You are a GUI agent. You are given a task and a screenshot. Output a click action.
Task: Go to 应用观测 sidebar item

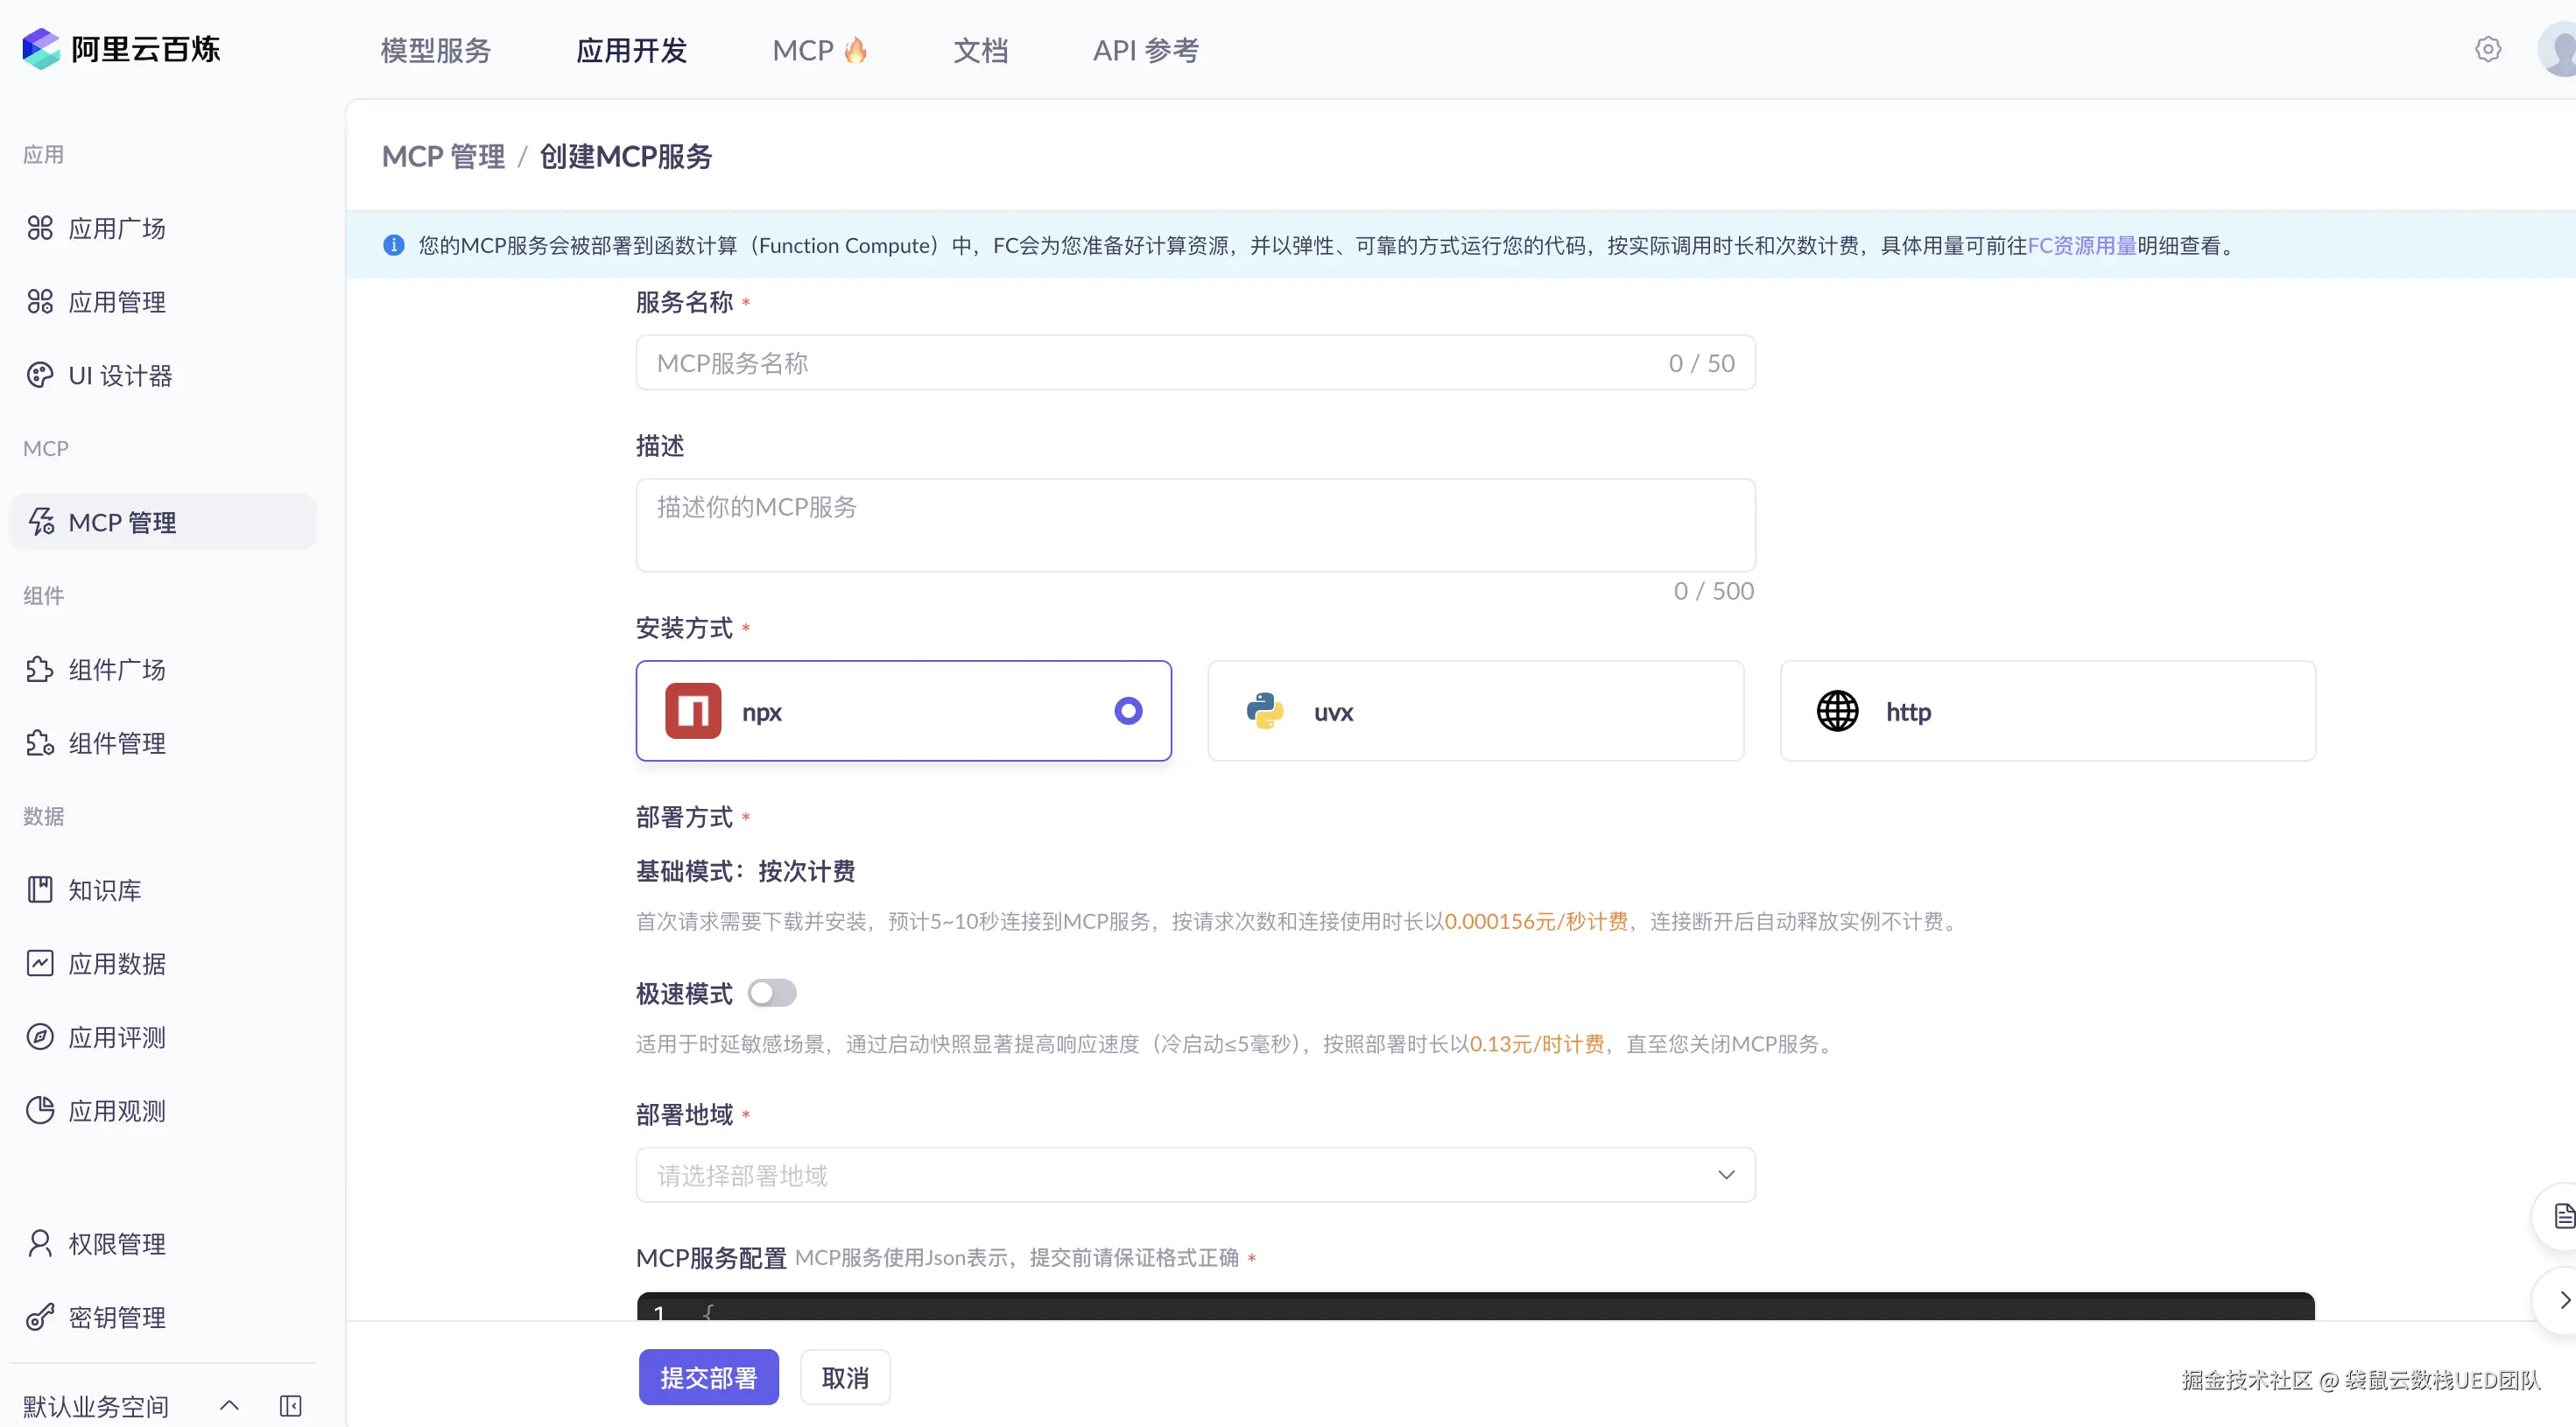pyautogui.click(x=116, y=1111)
